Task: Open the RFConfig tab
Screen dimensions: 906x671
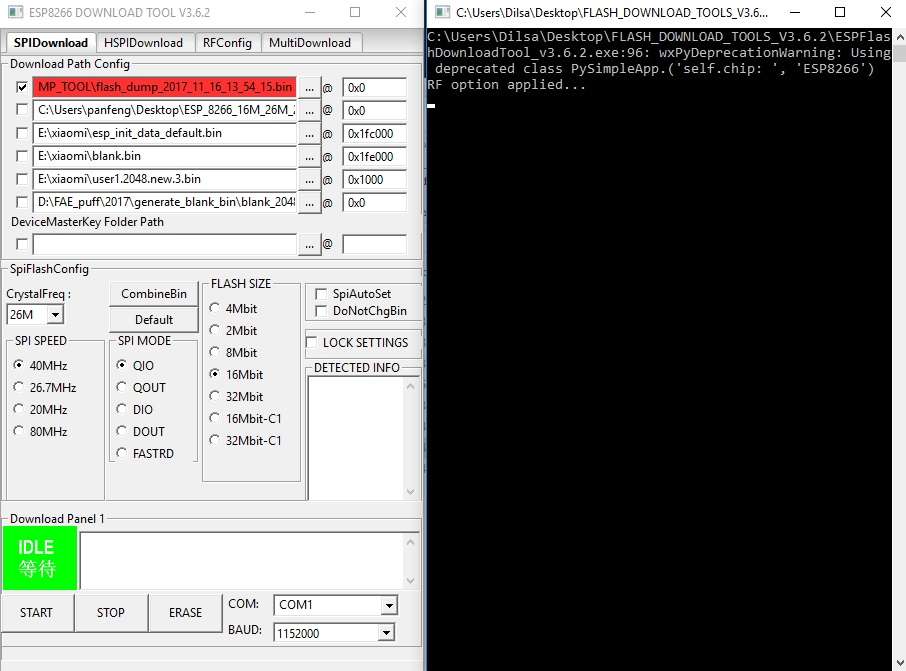Action: 227,43
